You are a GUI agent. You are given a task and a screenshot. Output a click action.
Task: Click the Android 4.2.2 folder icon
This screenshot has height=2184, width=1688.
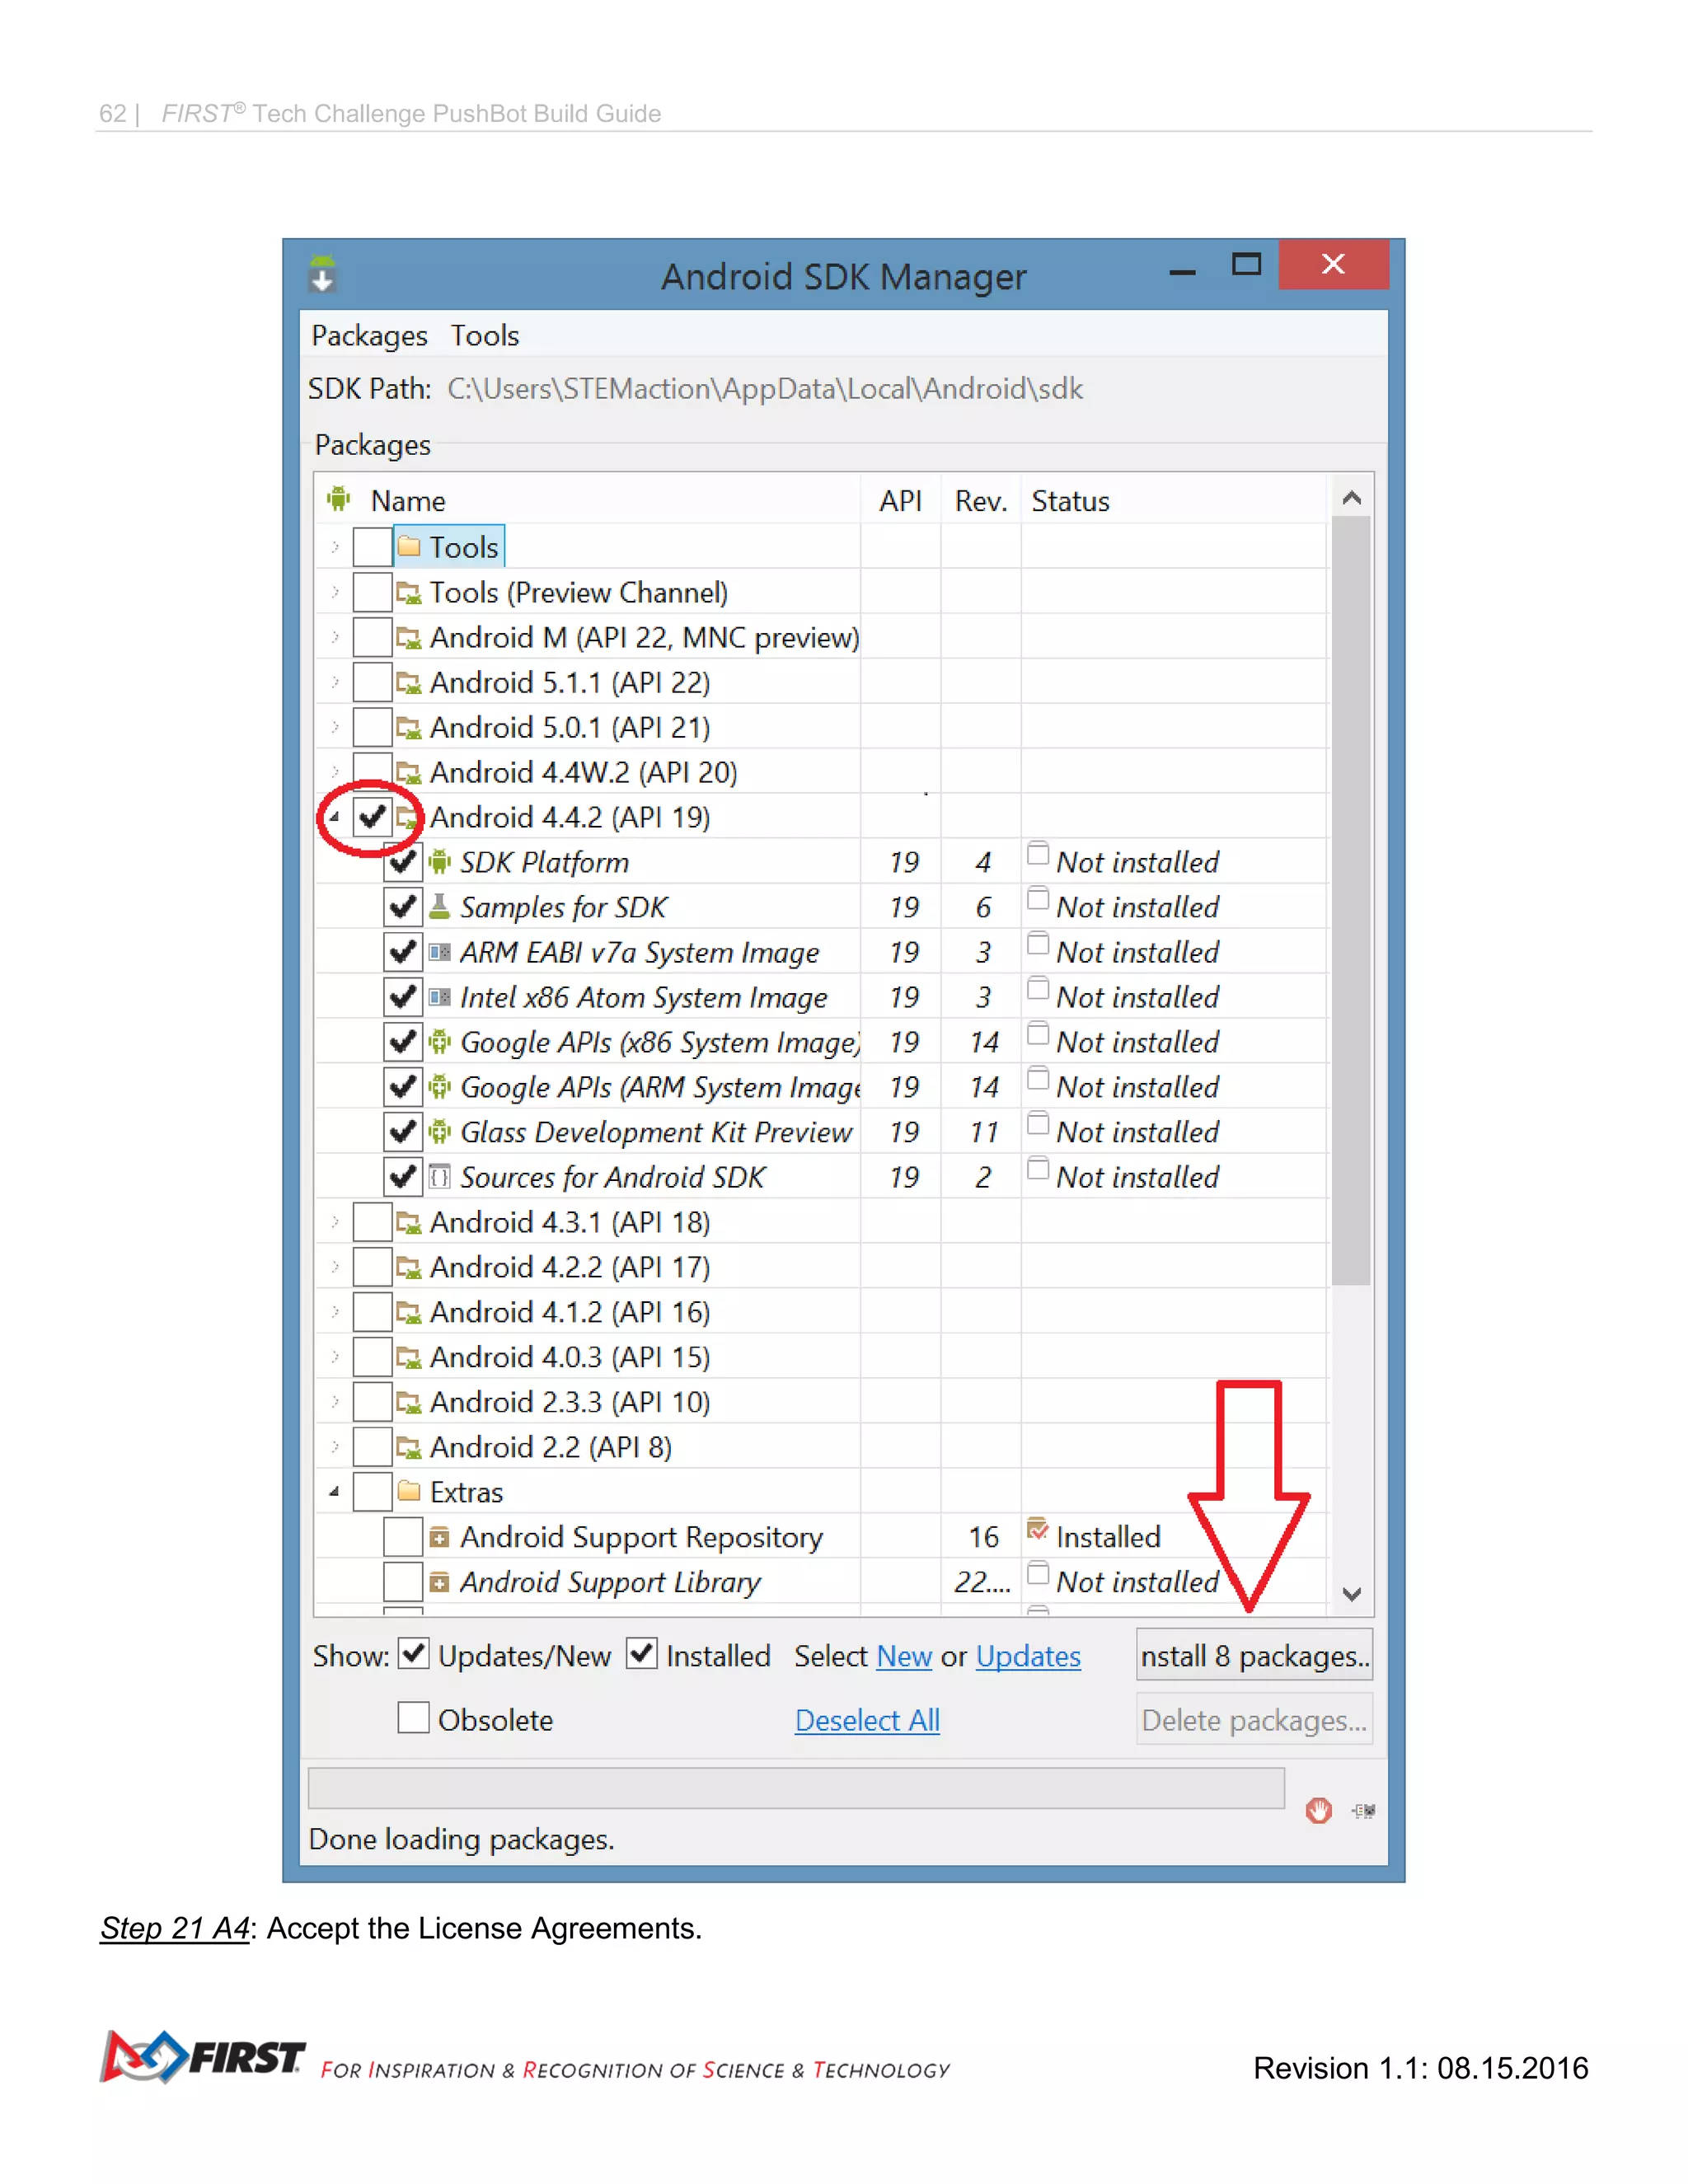tap(408, 1268)
